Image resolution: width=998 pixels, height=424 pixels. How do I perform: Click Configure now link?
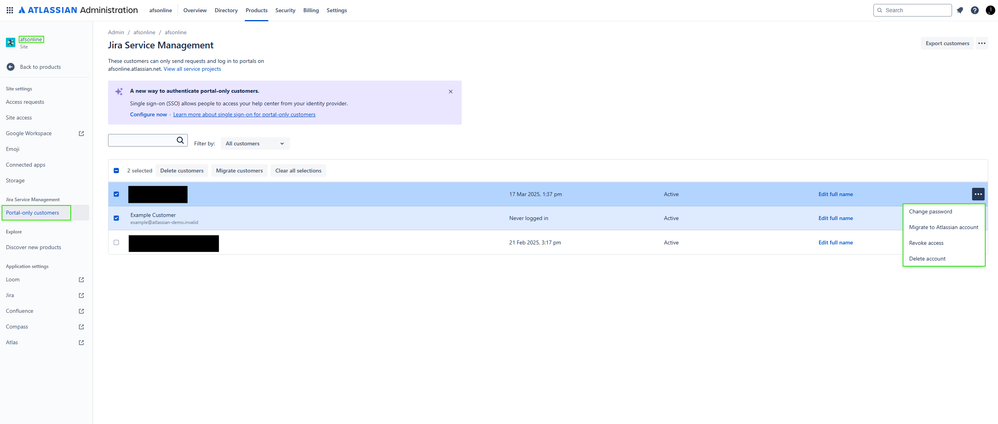click(x=148, y=115)
